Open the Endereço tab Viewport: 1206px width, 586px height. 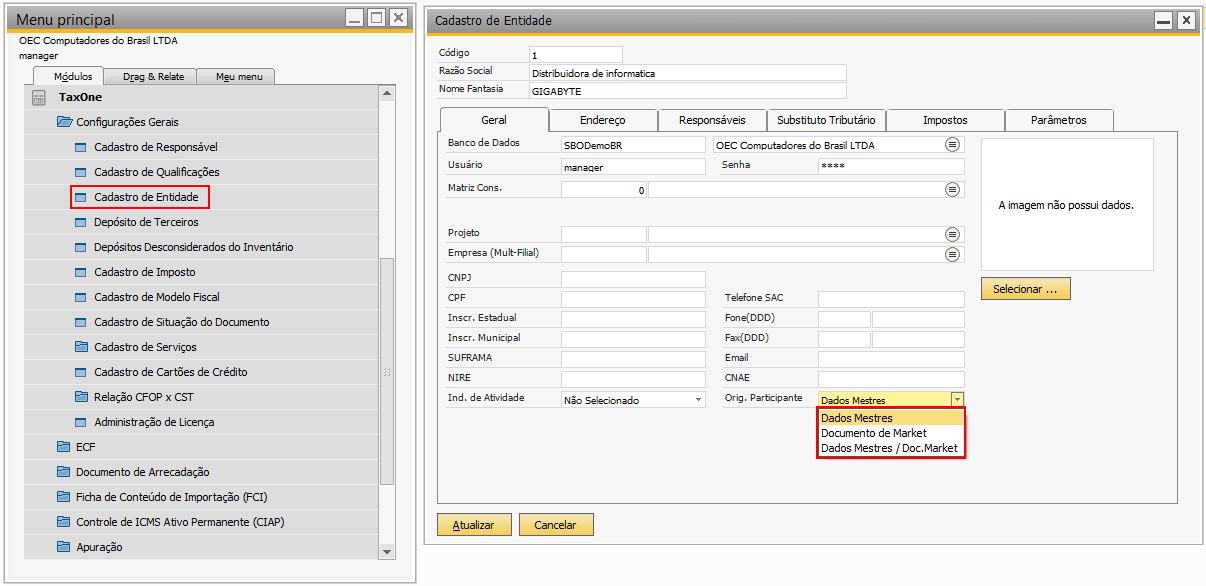tap(603, 120)
